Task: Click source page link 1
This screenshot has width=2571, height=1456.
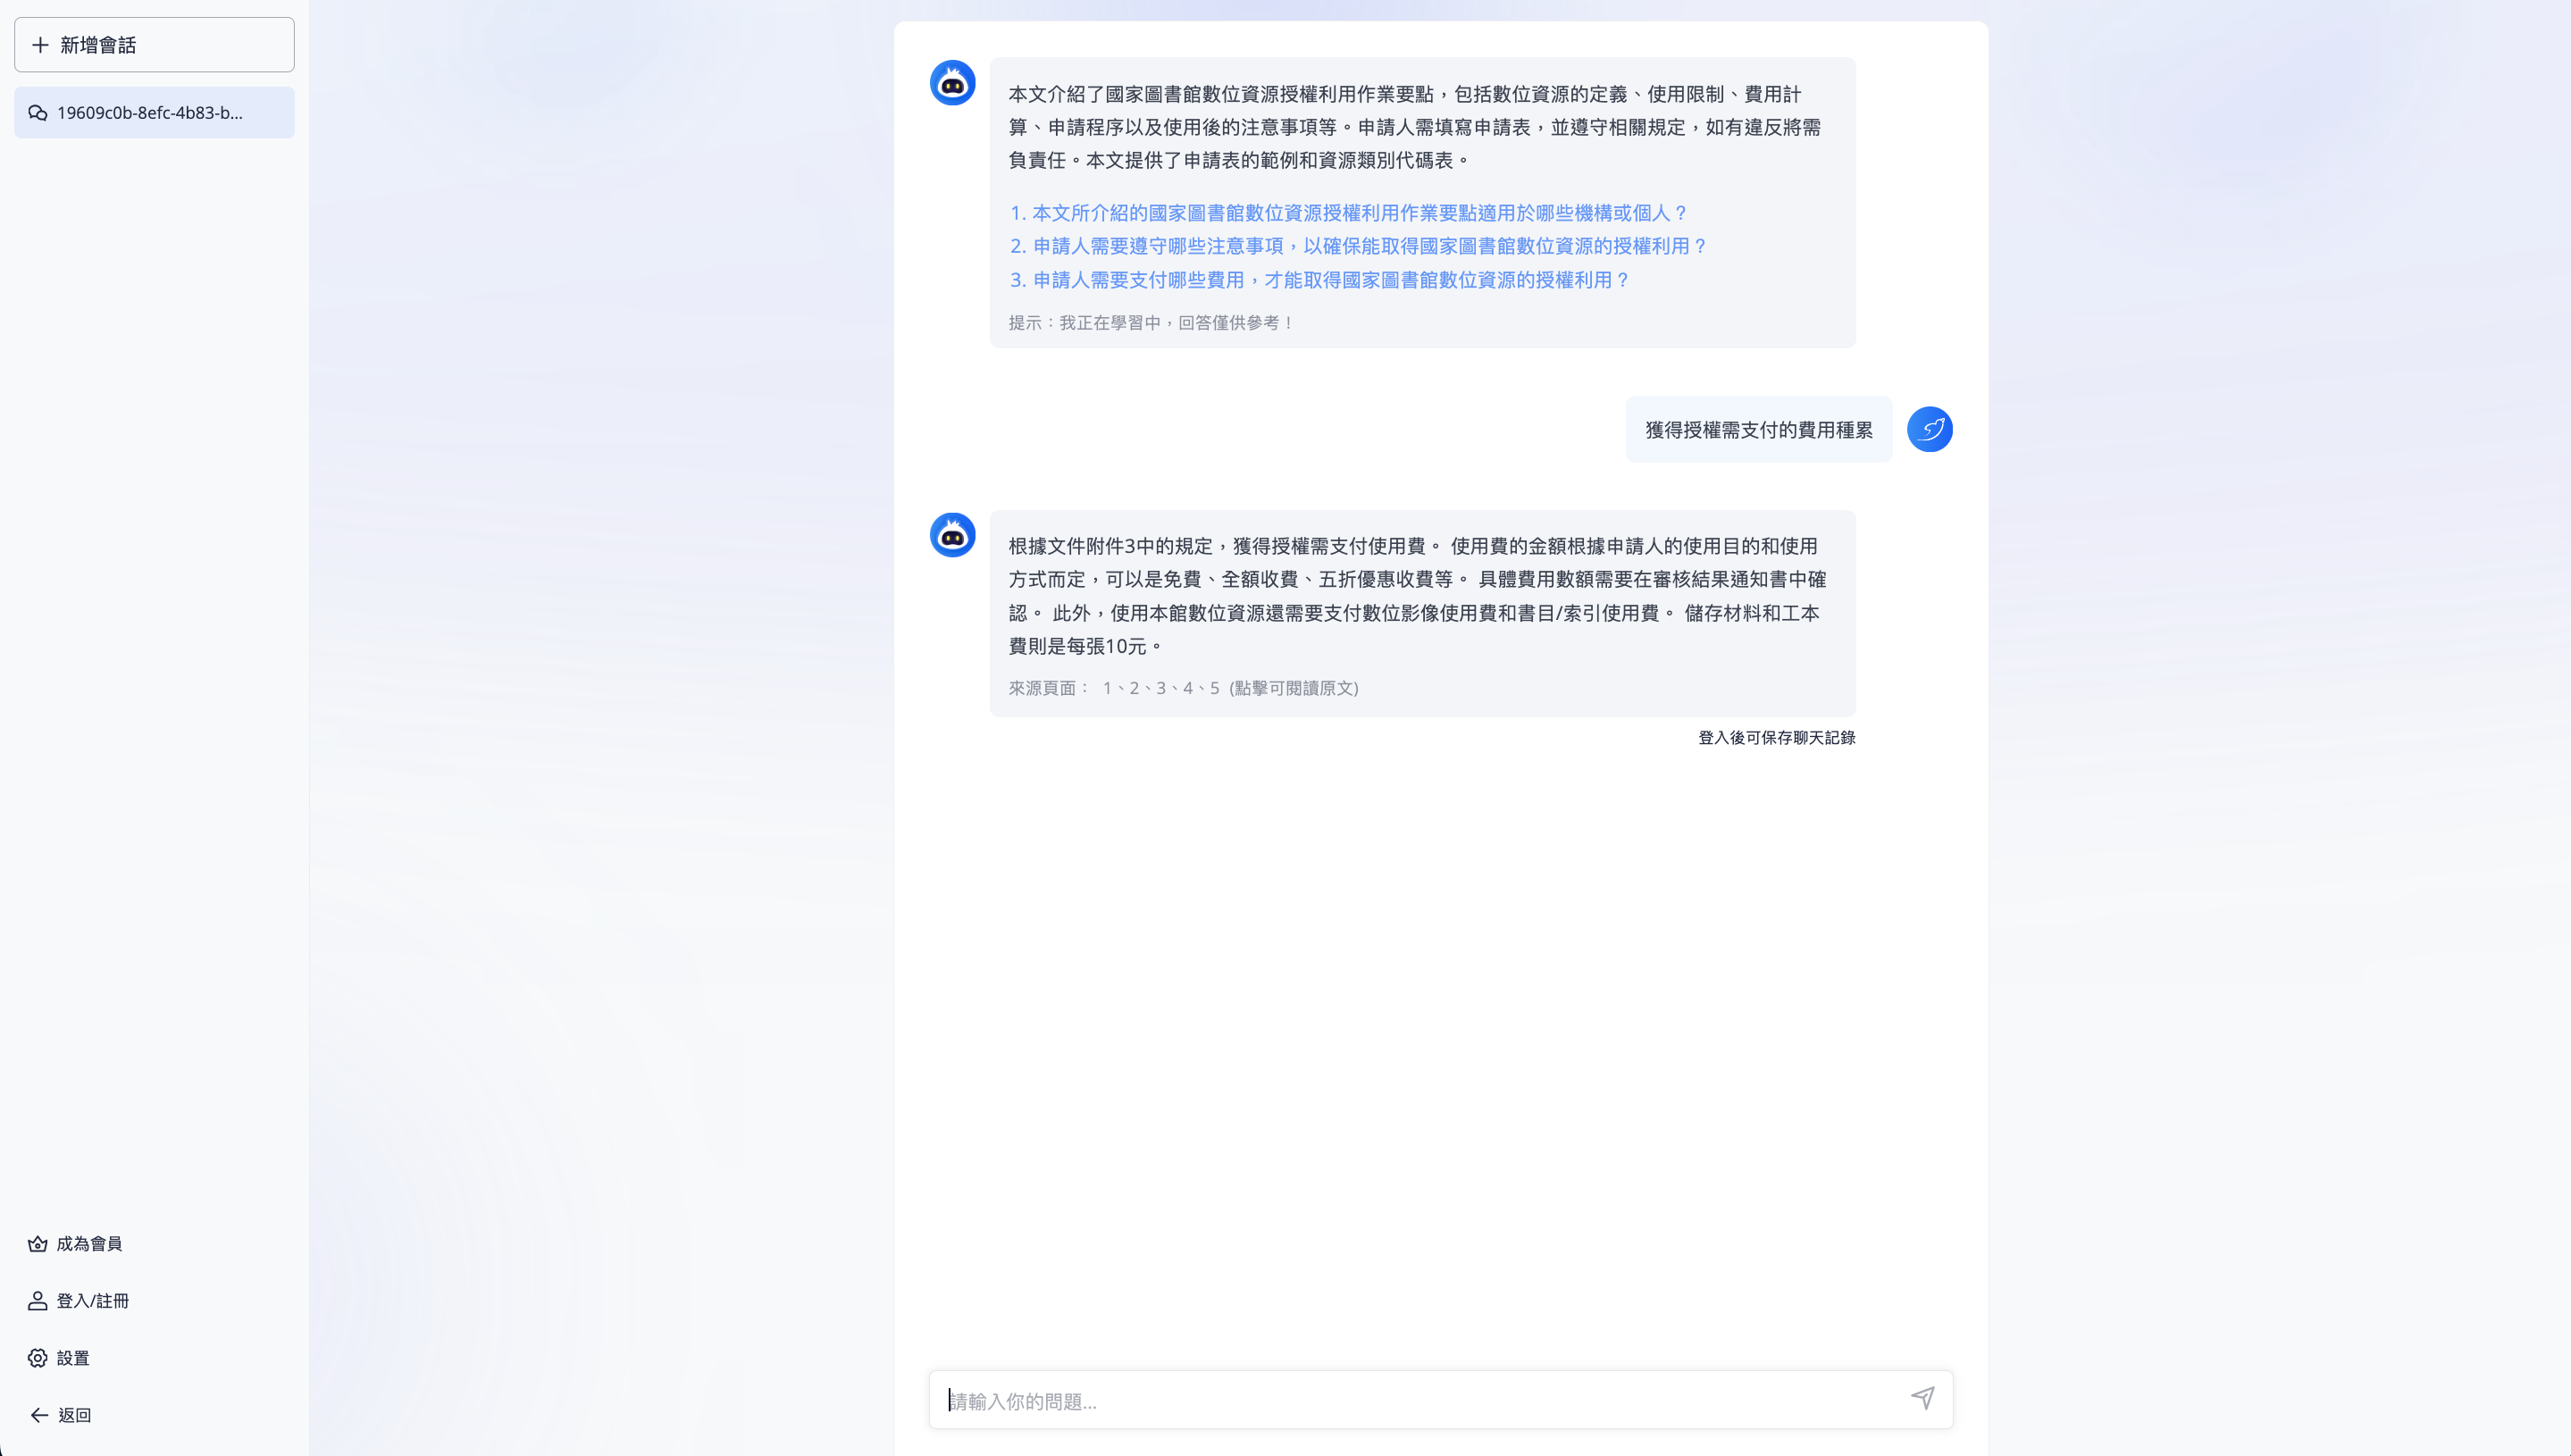Action: pos(1109,689)
